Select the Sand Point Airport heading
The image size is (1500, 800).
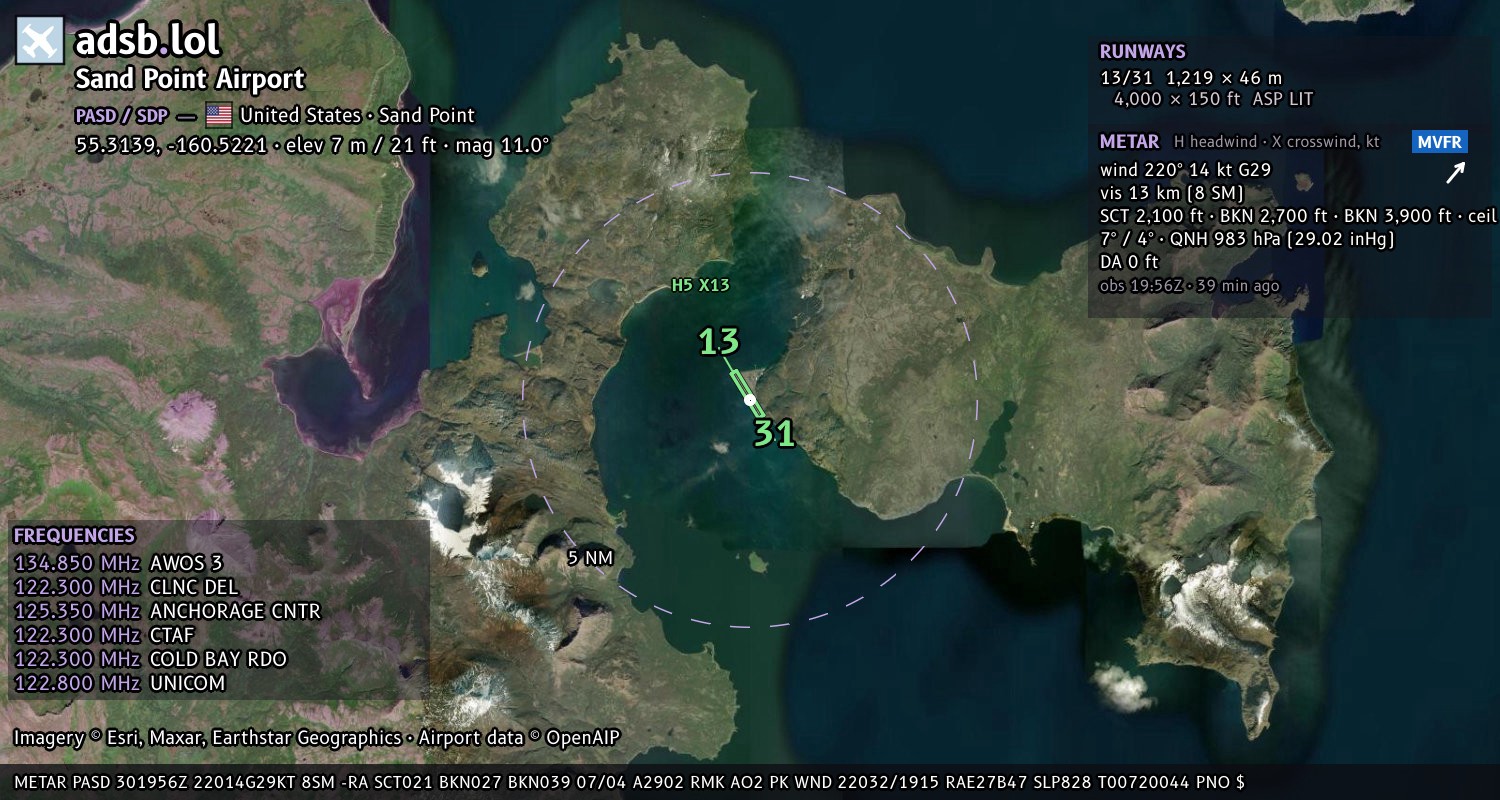tap(190, 79)
